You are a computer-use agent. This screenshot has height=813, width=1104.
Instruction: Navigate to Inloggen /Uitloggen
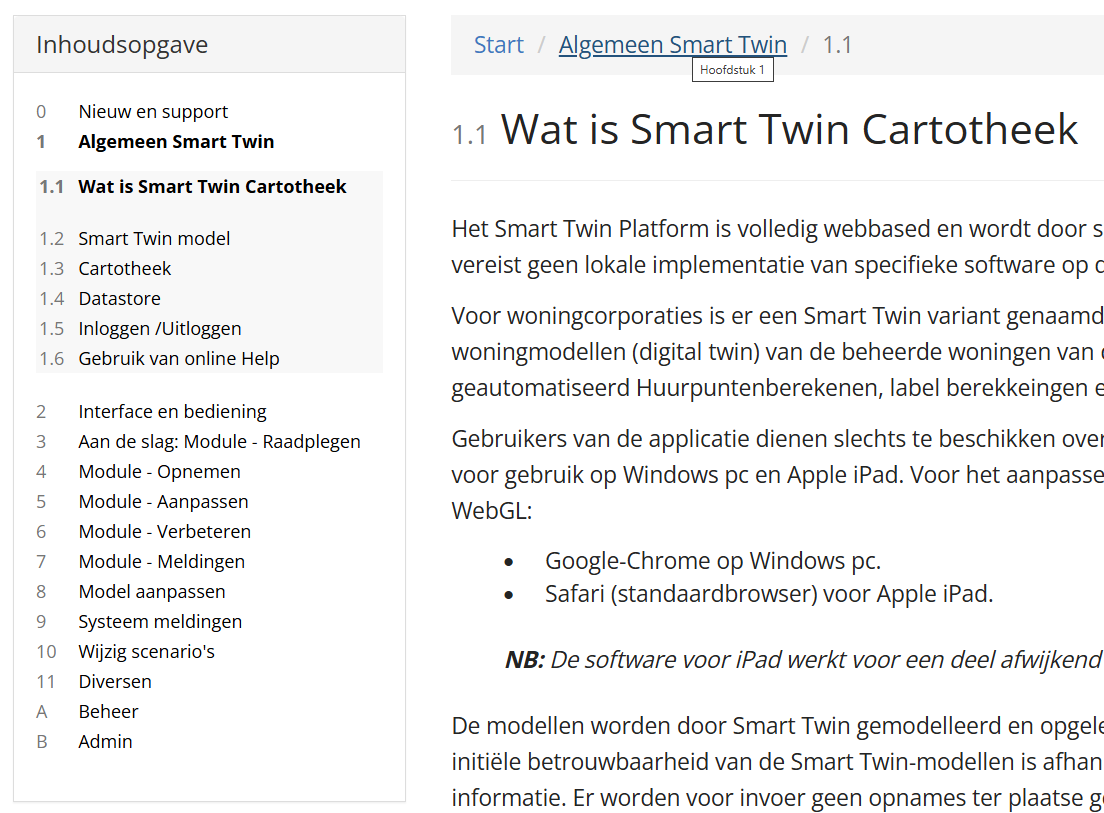(160, 329)
